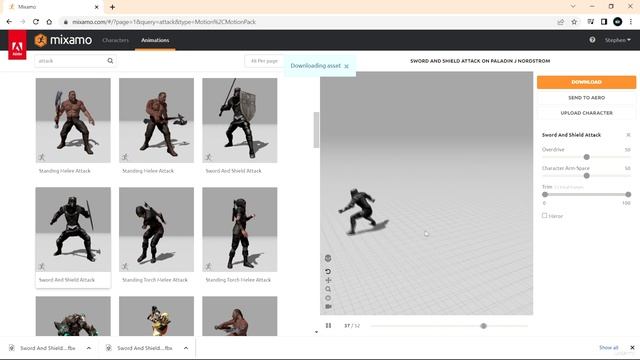Open the Stephen account dropdown
Viewport: 640px width, 360px height.
(x=618, y=40)
